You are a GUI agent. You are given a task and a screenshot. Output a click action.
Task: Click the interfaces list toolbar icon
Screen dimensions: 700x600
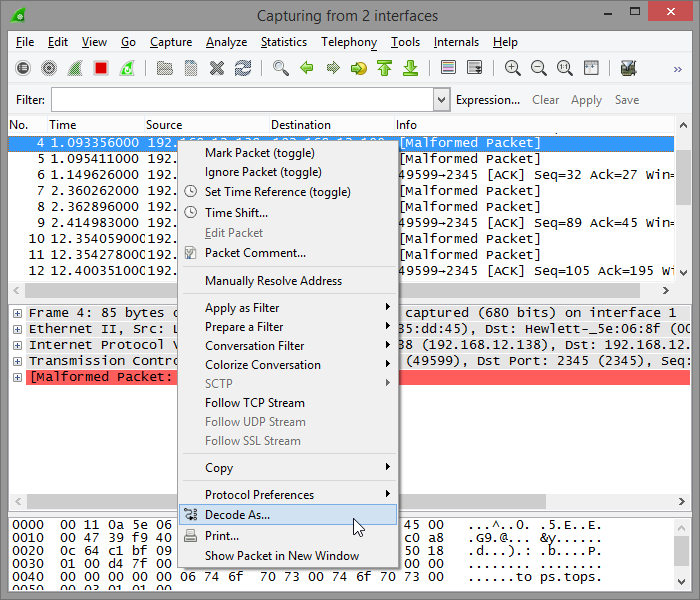pyautogui.click(x=23, y=68)
